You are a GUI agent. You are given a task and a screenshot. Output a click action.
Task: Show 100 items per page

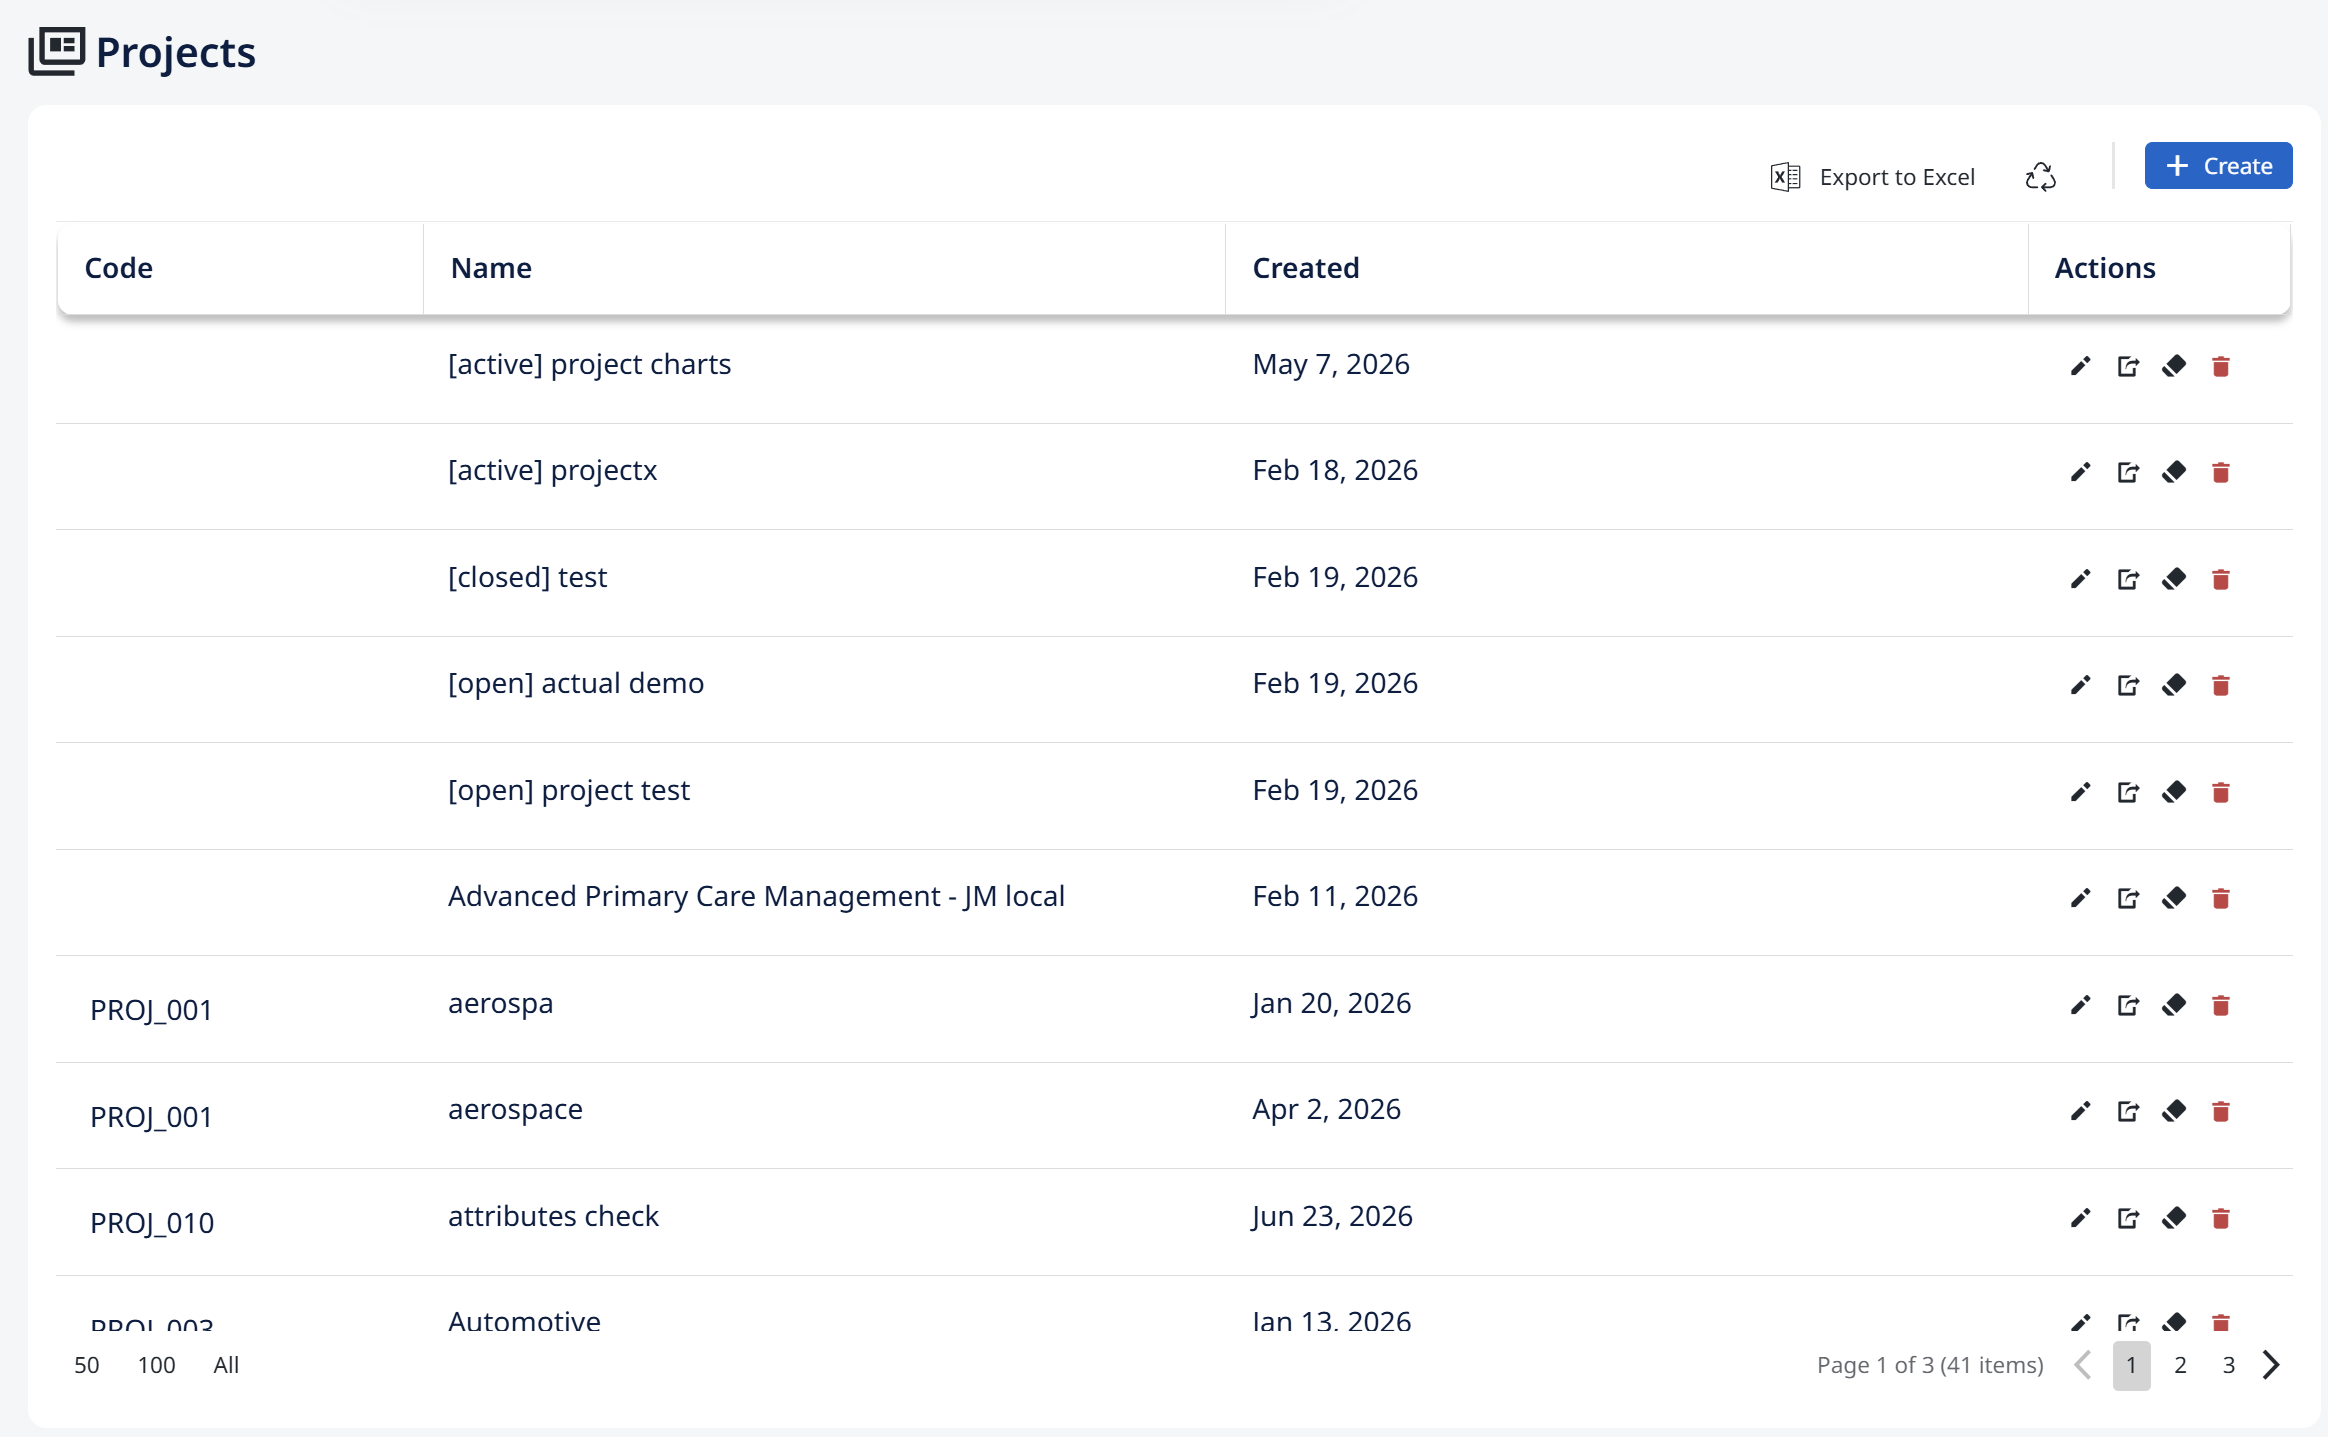click(x=157, y=1365)
